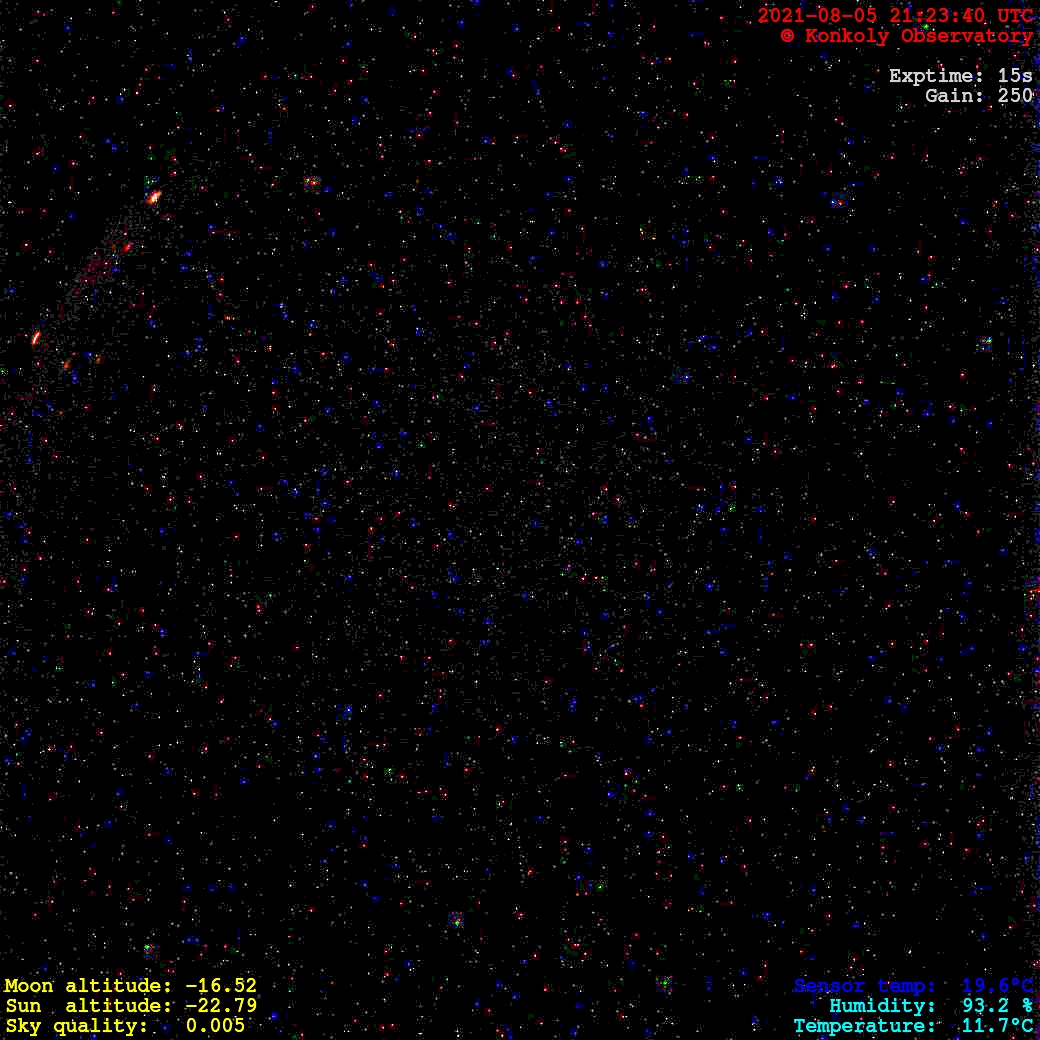Click the Sky quality value 0.005

tap(214, 1026)
